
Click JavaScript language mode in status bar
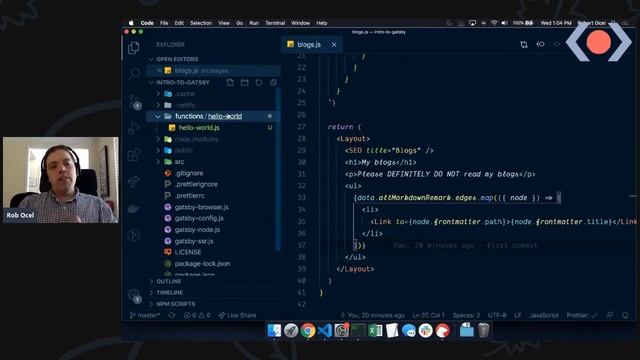point(544,315)
